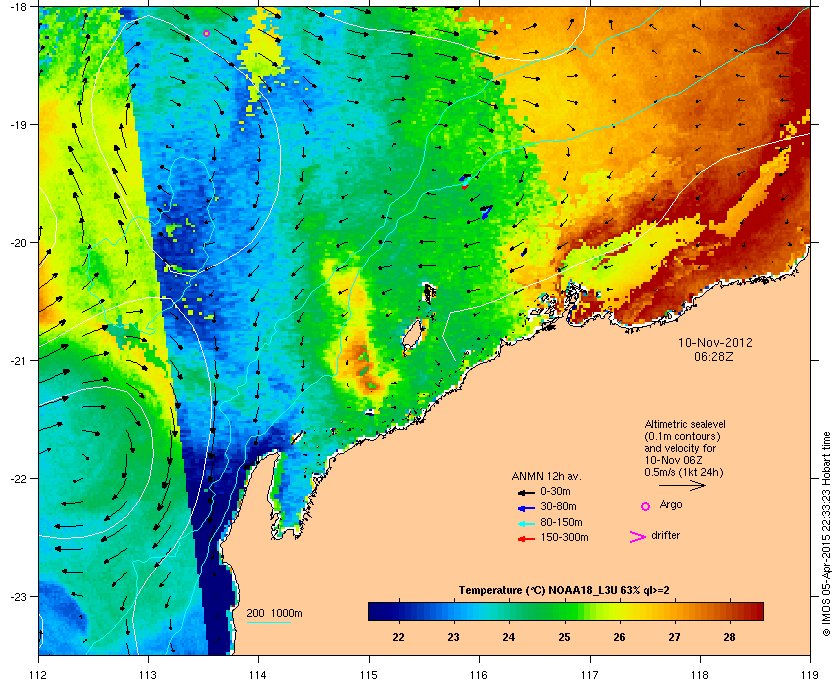Click the longitude axis label '115'
Screen dimensions: 840x680
[x=369, y=675]
